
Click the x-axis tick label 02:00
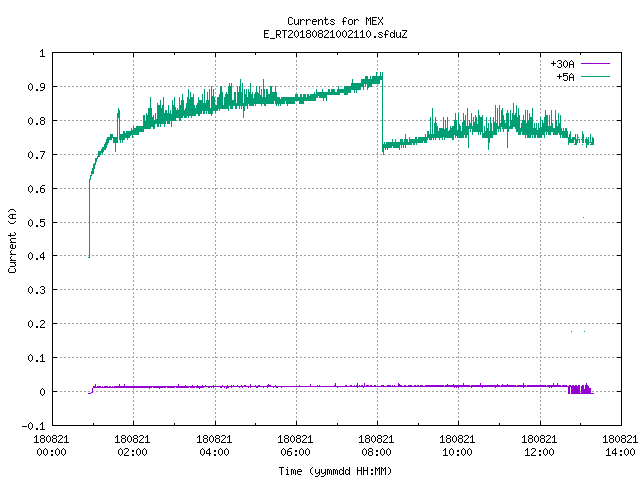[x=132, y=452]
